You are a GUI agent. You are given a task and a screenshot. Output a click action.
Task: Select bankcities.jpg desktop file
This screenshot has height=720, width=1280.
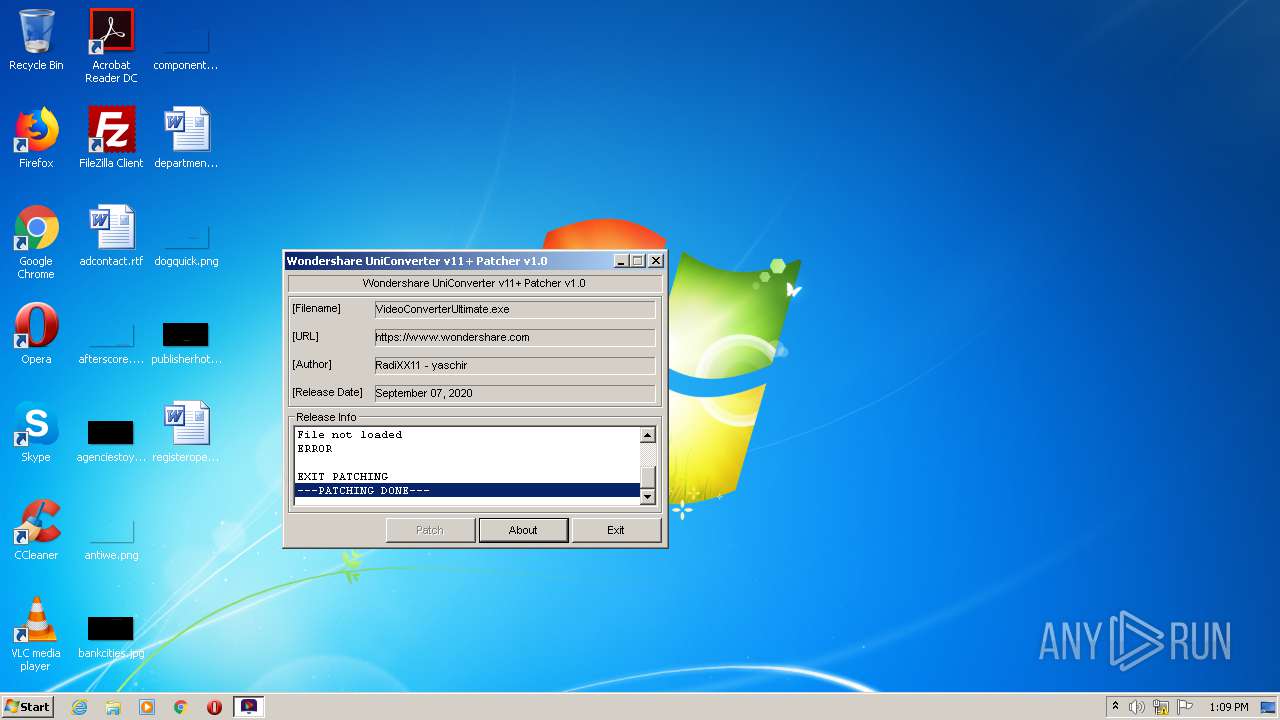111,634
